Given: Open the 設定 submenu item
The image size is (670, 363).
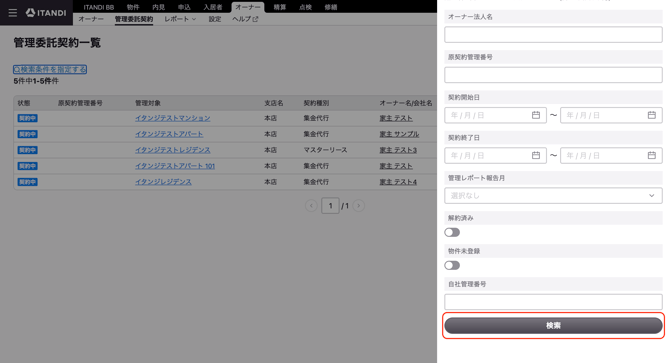Looking at the screenshot, I should tap(215, 19).
